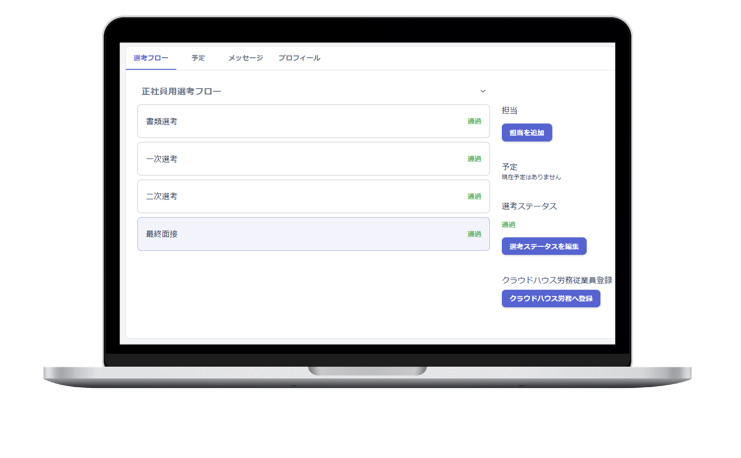The height and width of the screenshot is (458, 741).
Task: Choose the 二次選考 step row
Action: [x=300, y=196]
